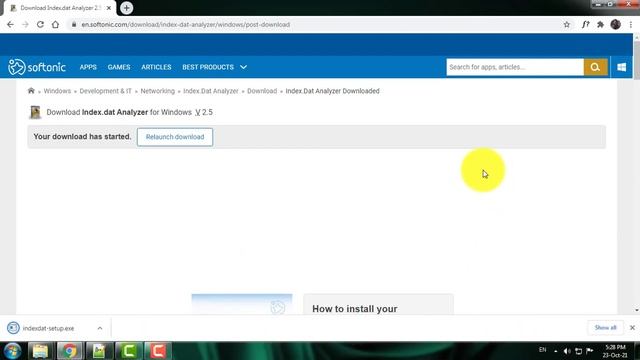Select the Download Index.dat Analyzer tab
Viewport: 640px width, 360px height.
tap(59, 8)
